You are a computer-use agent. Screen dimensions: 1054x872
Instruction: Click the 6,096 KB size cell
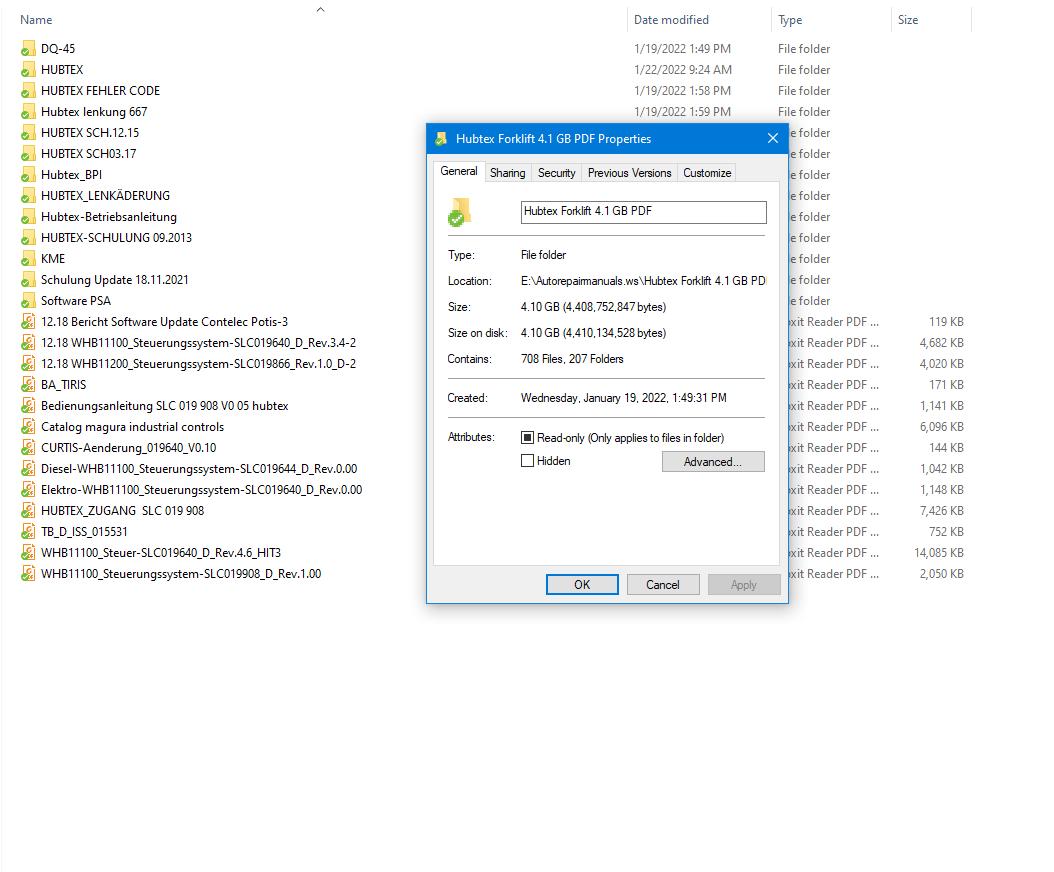[941, 427]
